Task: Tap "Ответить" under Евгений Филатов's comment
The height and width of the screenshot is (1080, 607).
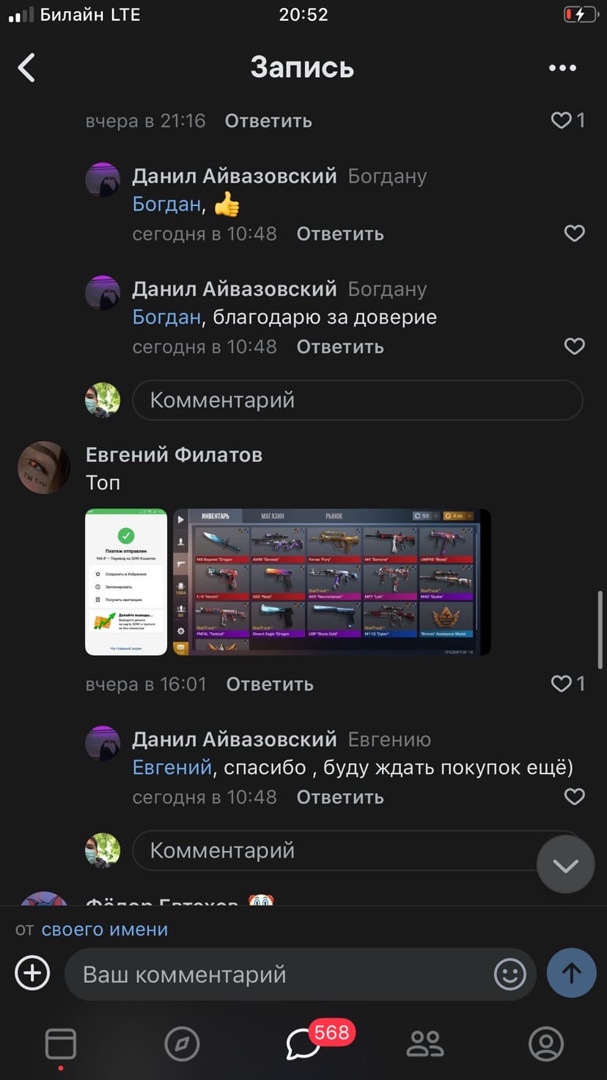Action: 269,684
